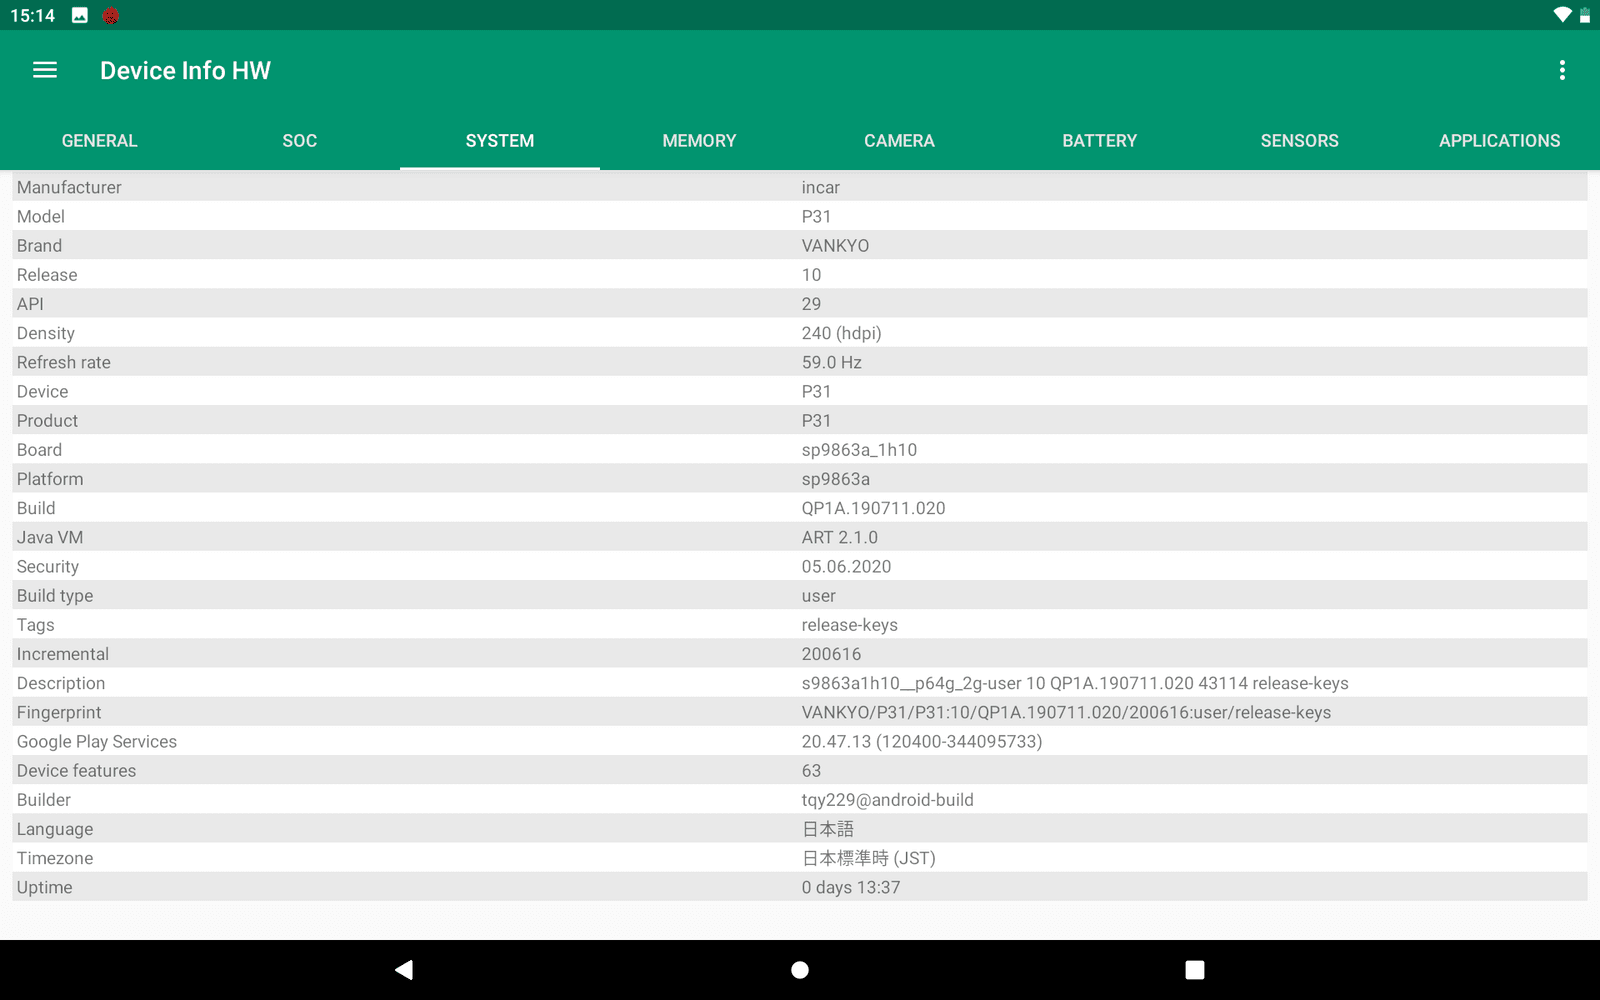1600x1000 pixels.
Task: Switch to the GENERAL tab
Action: [100, 141]
